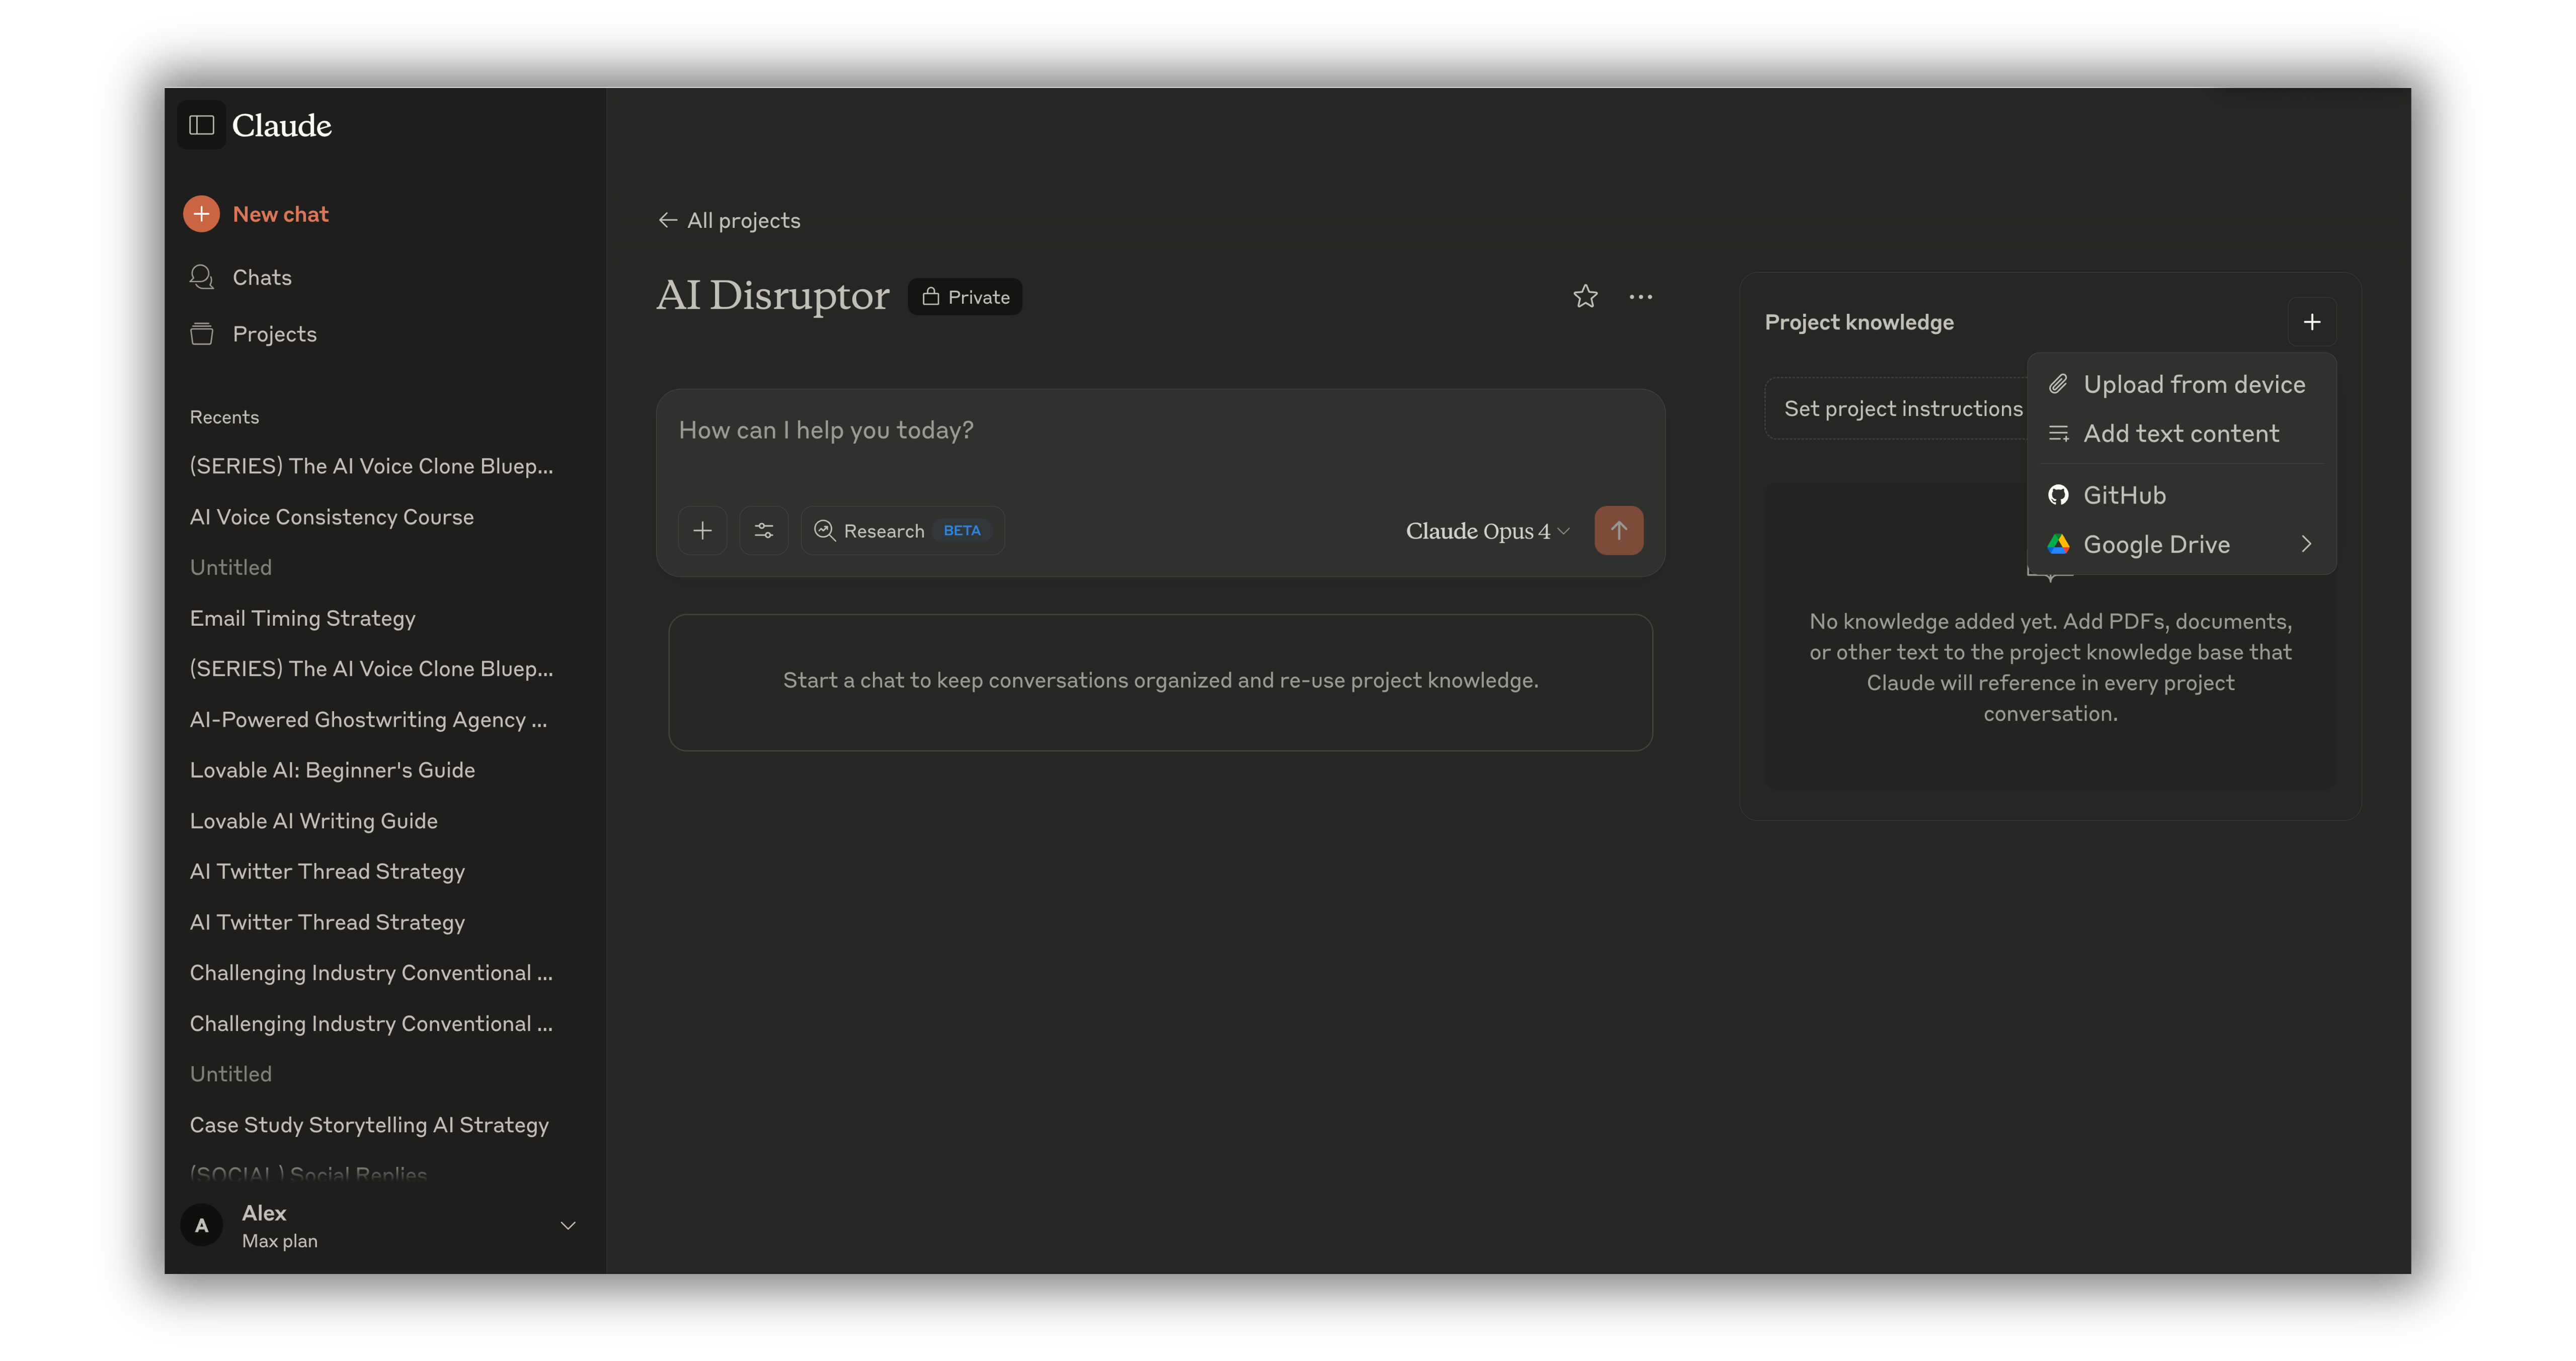Toggle the Research BETA mode

point(901,531)
